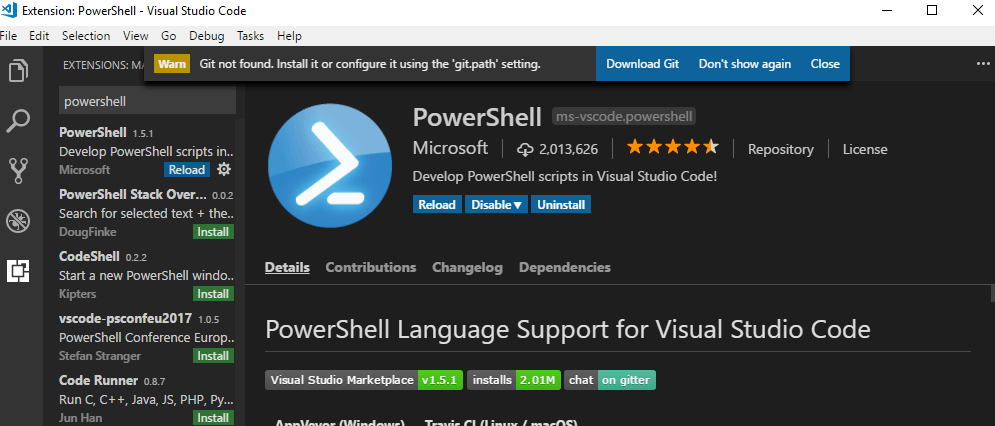The height and width of the screenshot is (426, 995).
Task: Open the Debug view in activity bar
Action: pos(18,222)
